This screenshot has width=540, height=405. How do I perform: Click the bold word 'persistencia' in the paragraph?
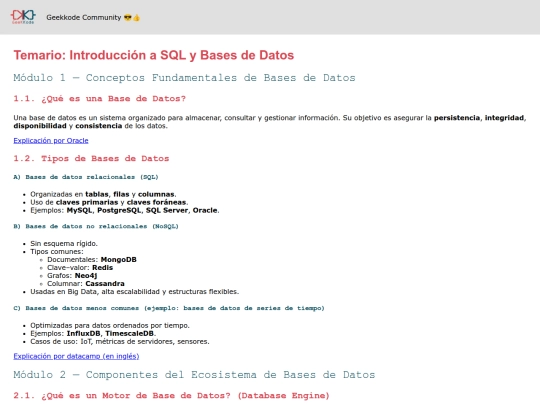(x=457, y=118)
